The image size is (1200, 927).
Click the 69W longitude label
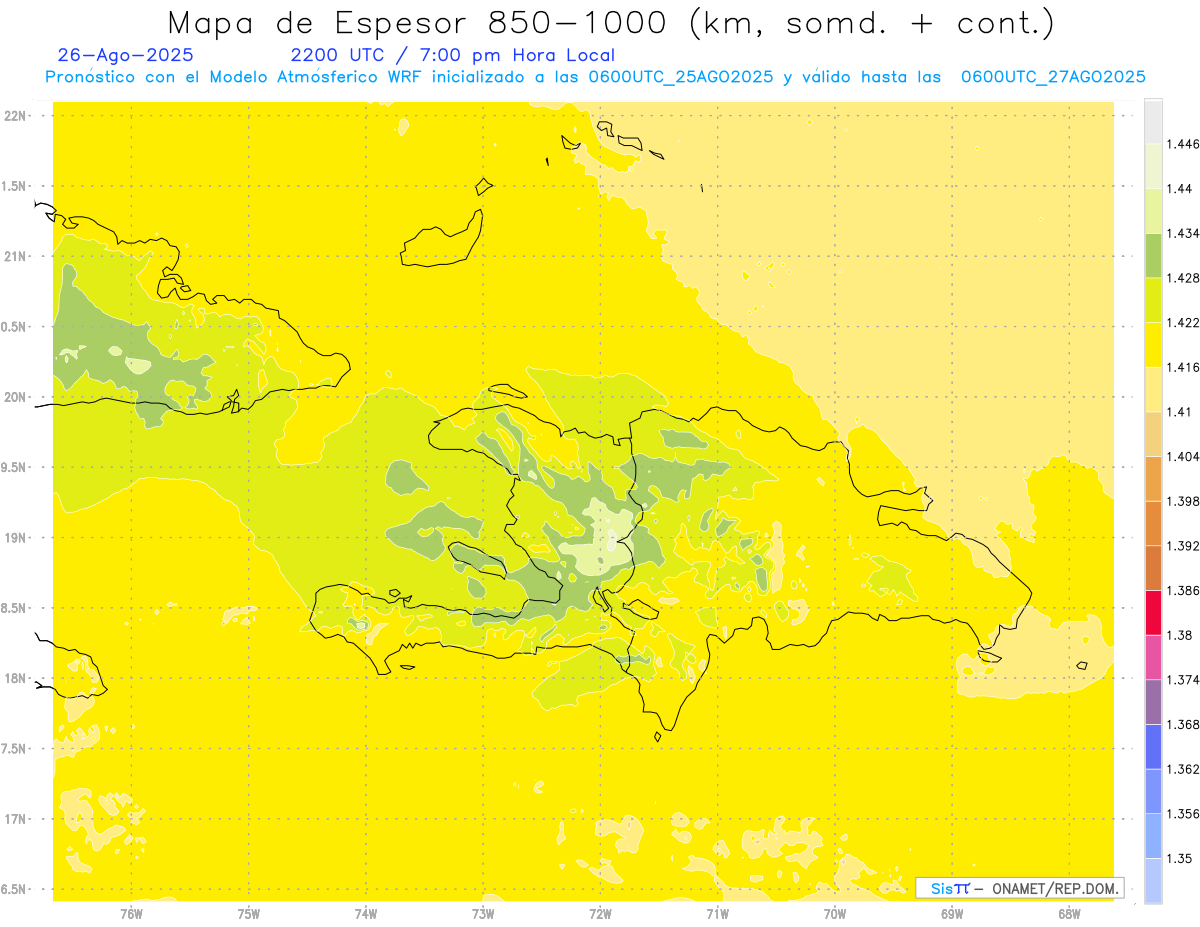pos(952,913)
